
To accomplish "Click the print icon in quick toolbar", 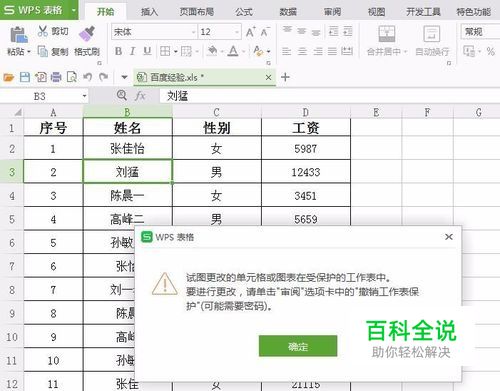I will (56, 78).
